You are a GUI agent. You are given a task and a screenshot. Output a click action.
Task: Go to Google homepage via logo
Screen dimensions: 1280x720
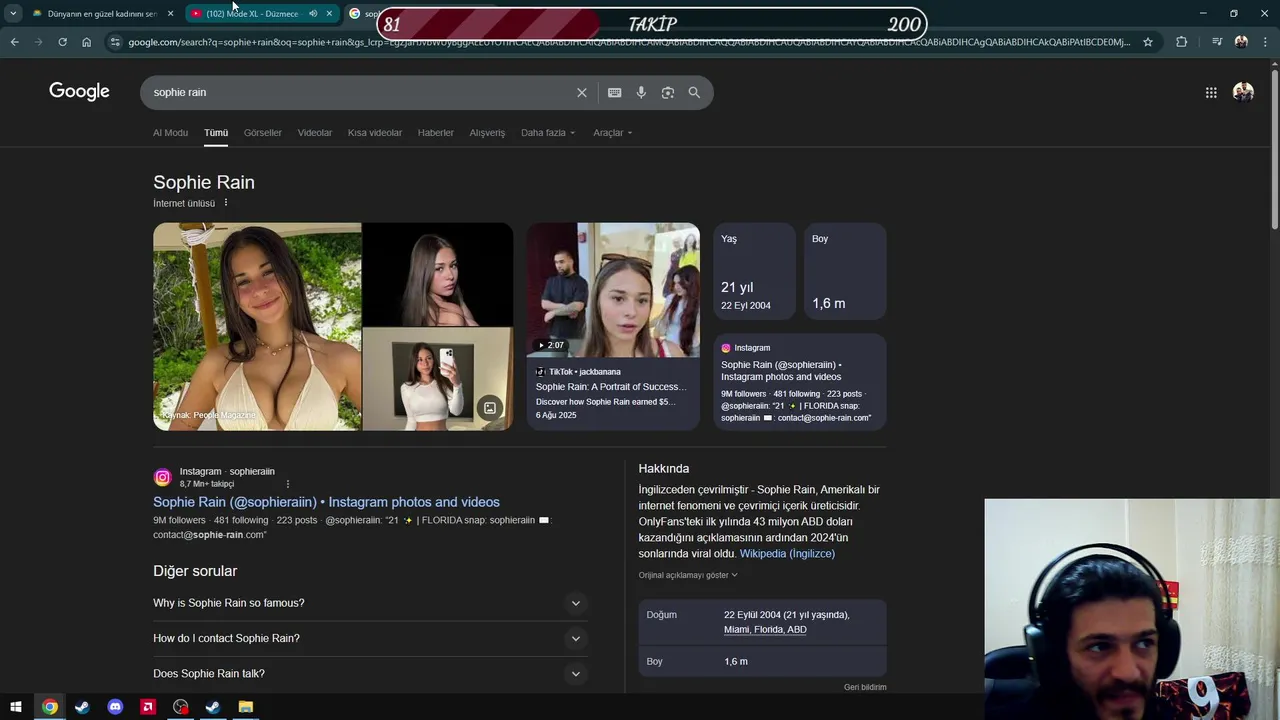pos(79,92)
